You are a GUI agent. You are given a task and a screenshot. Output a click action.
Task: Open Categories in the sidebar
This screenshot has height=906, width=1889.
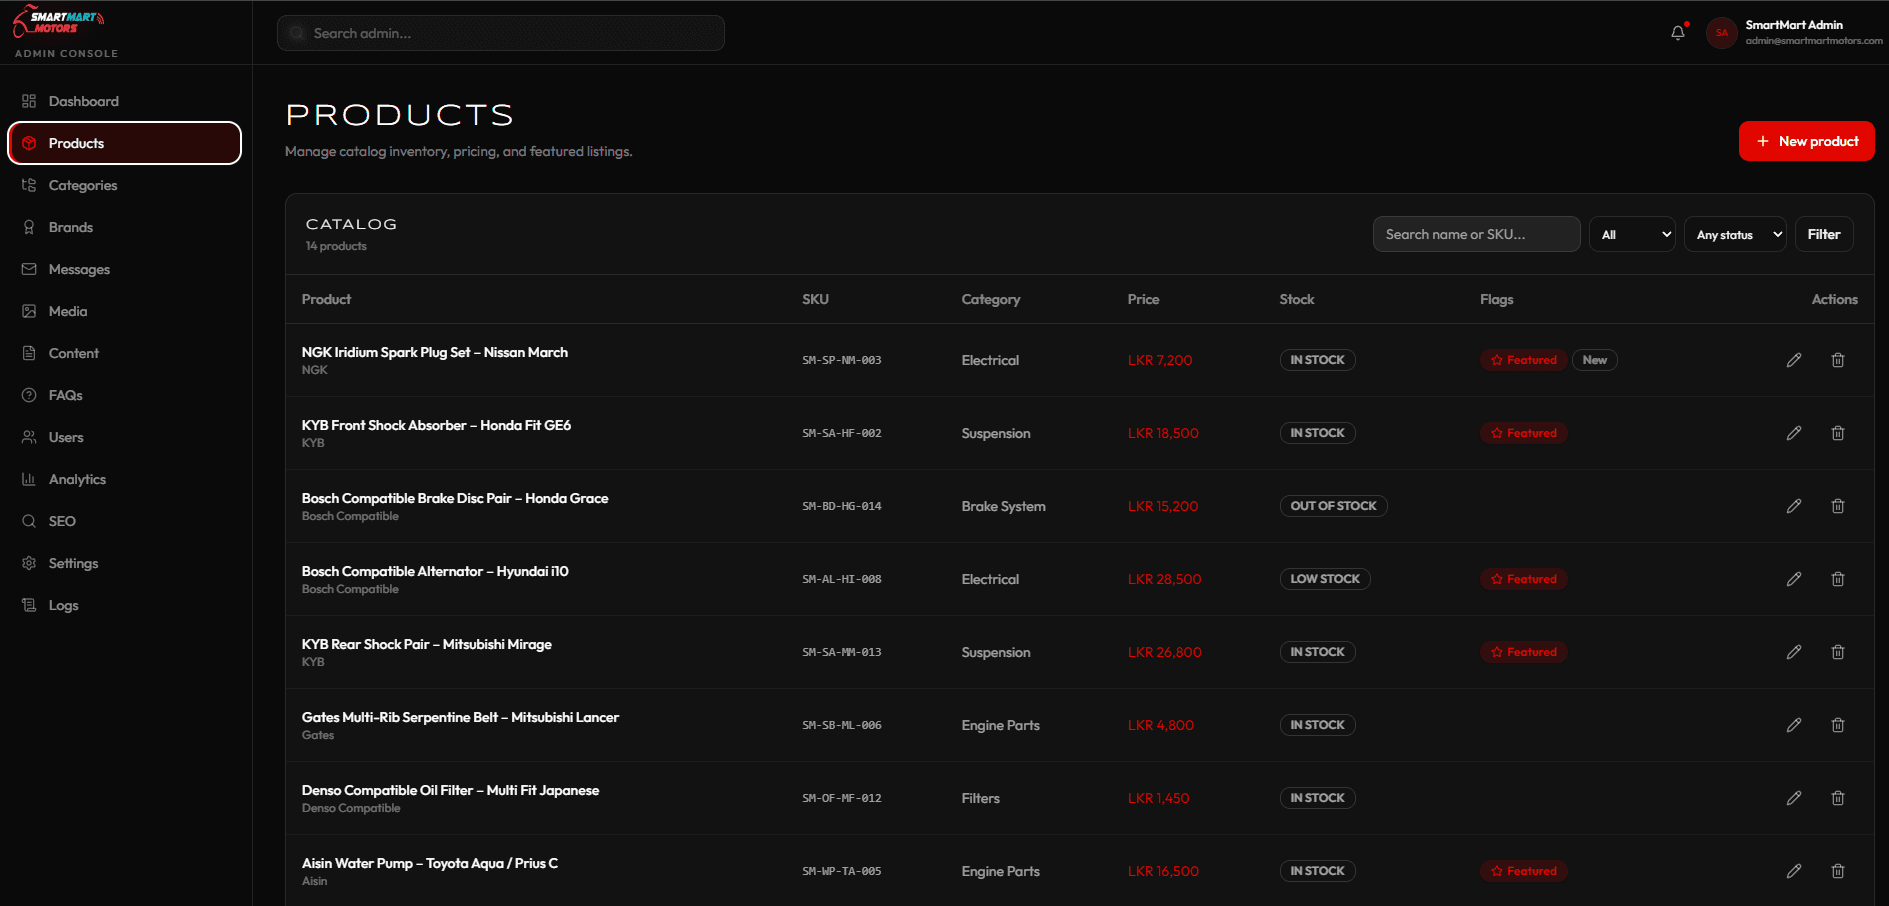pyautogui.click(x=125, y=185)
